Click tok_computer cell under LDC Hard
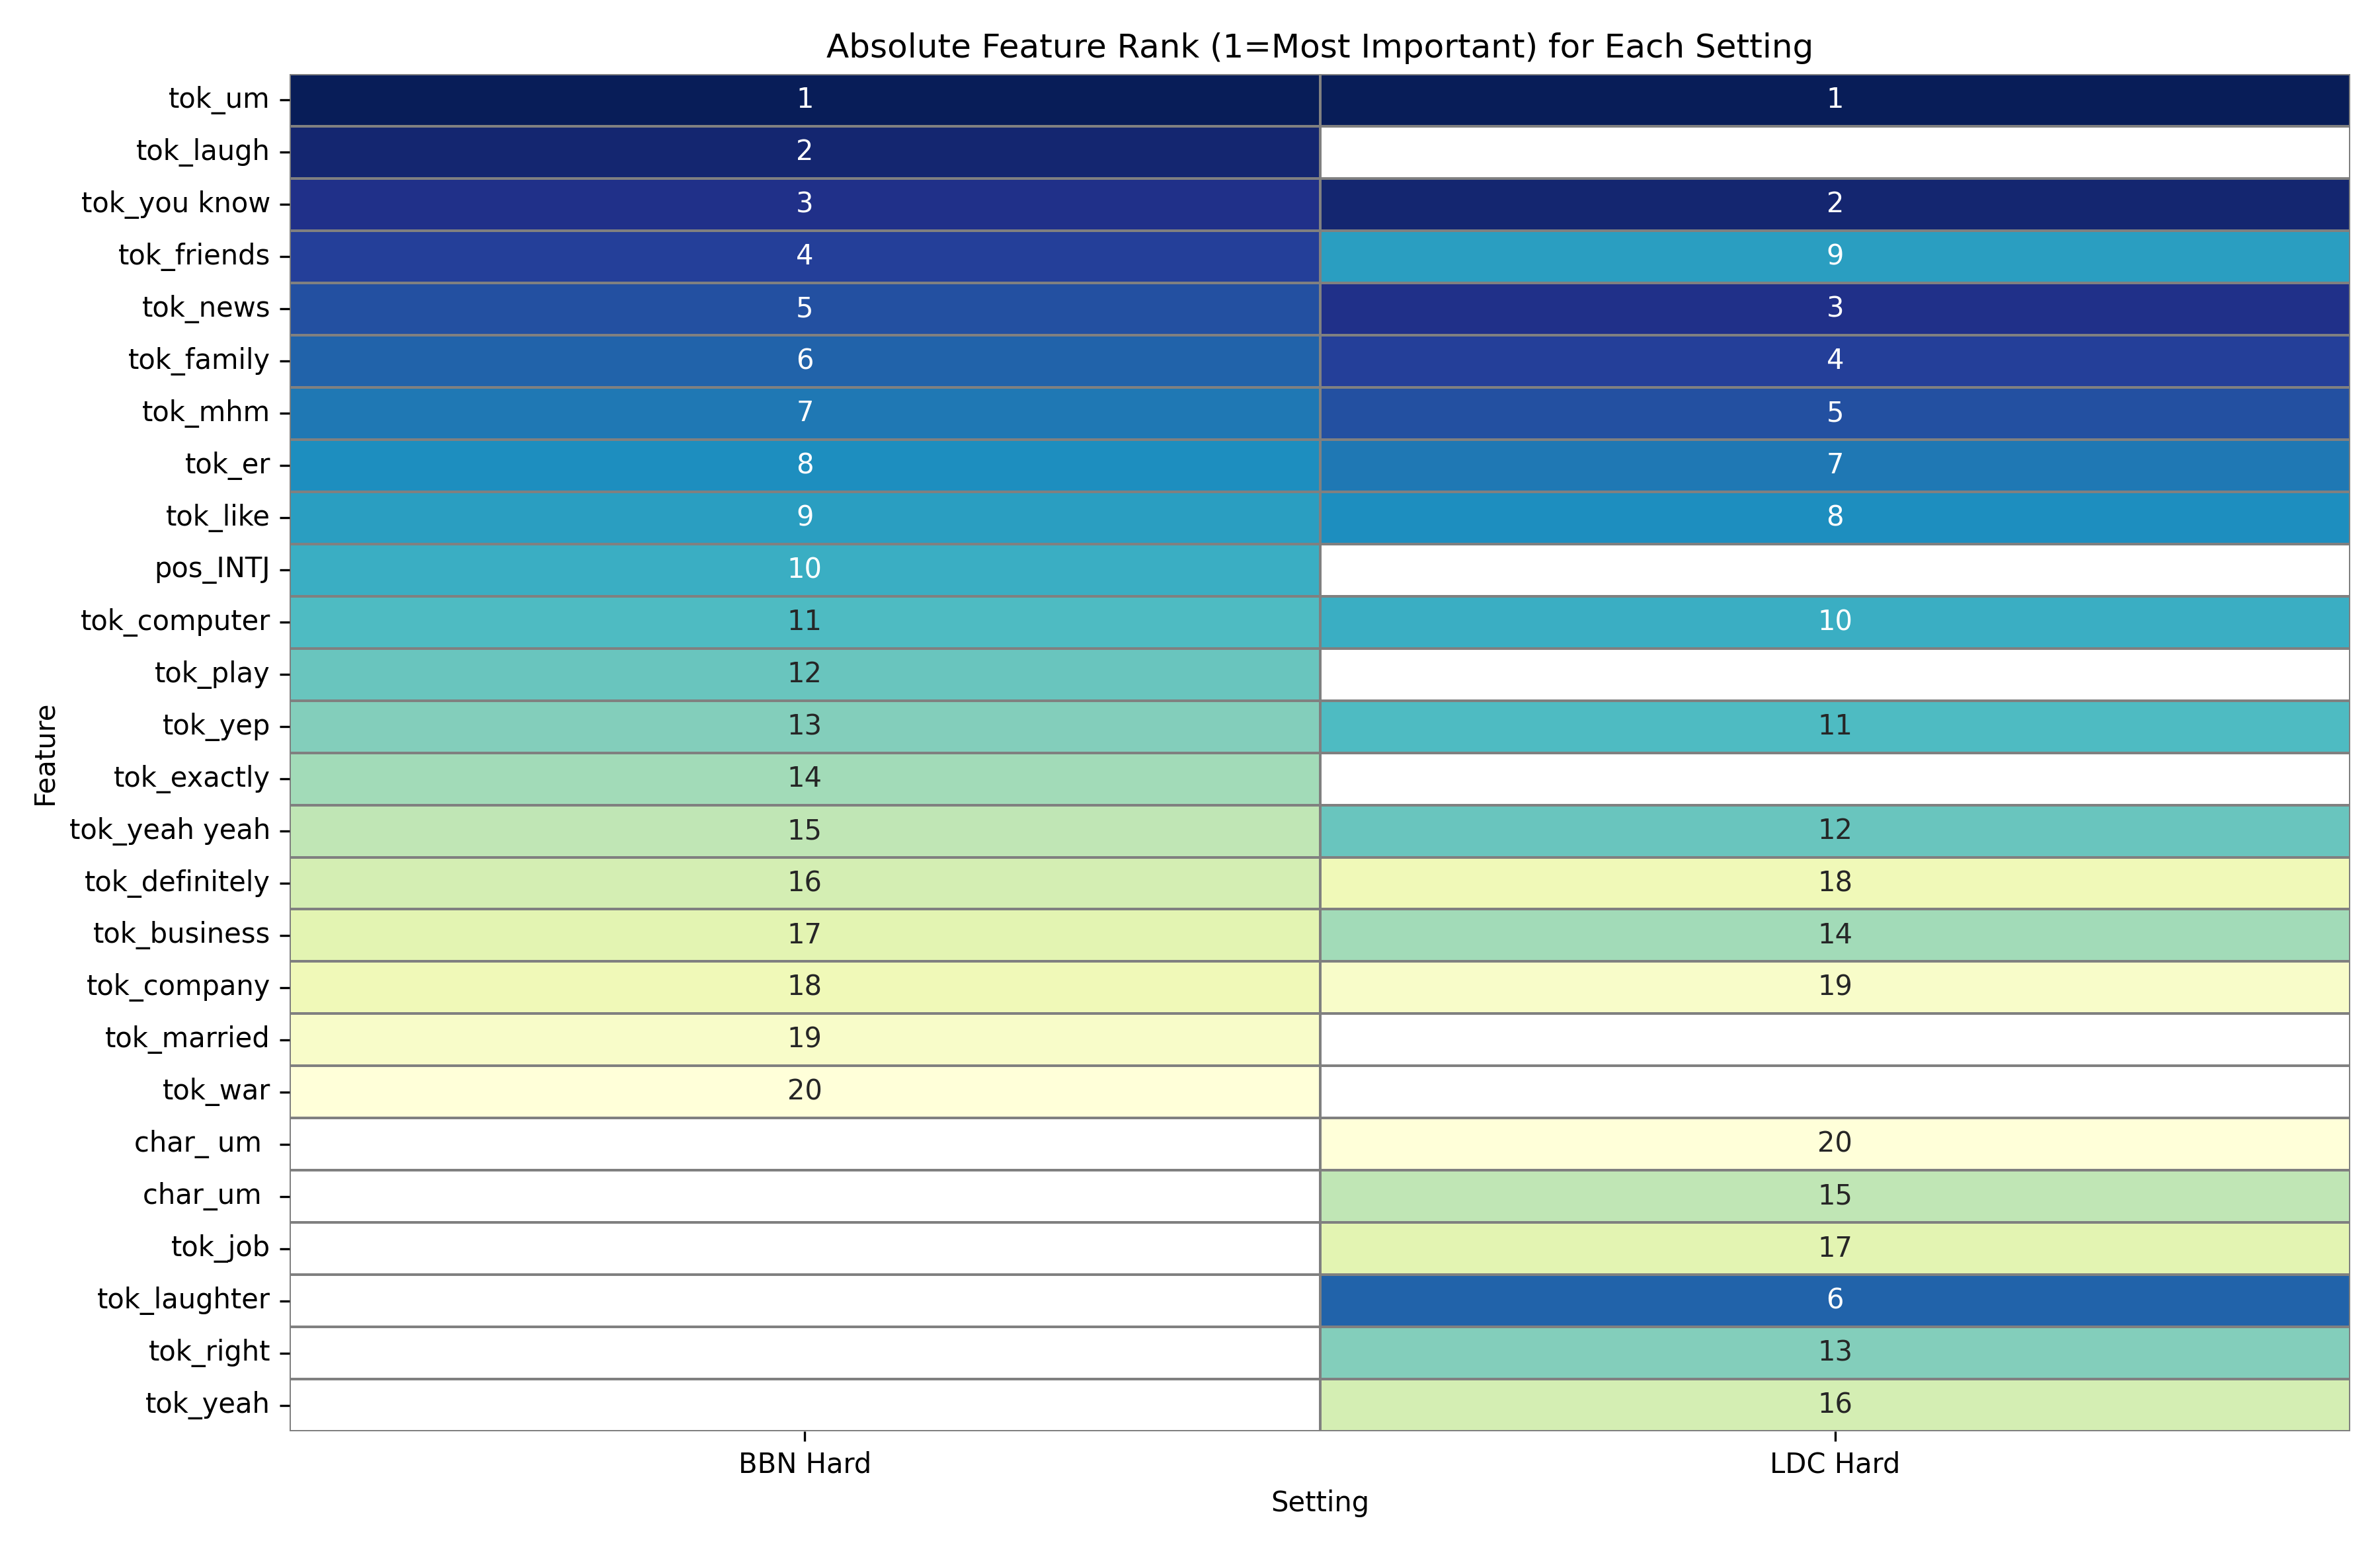This screenshot has height=1547, width=2380. 1833,621
